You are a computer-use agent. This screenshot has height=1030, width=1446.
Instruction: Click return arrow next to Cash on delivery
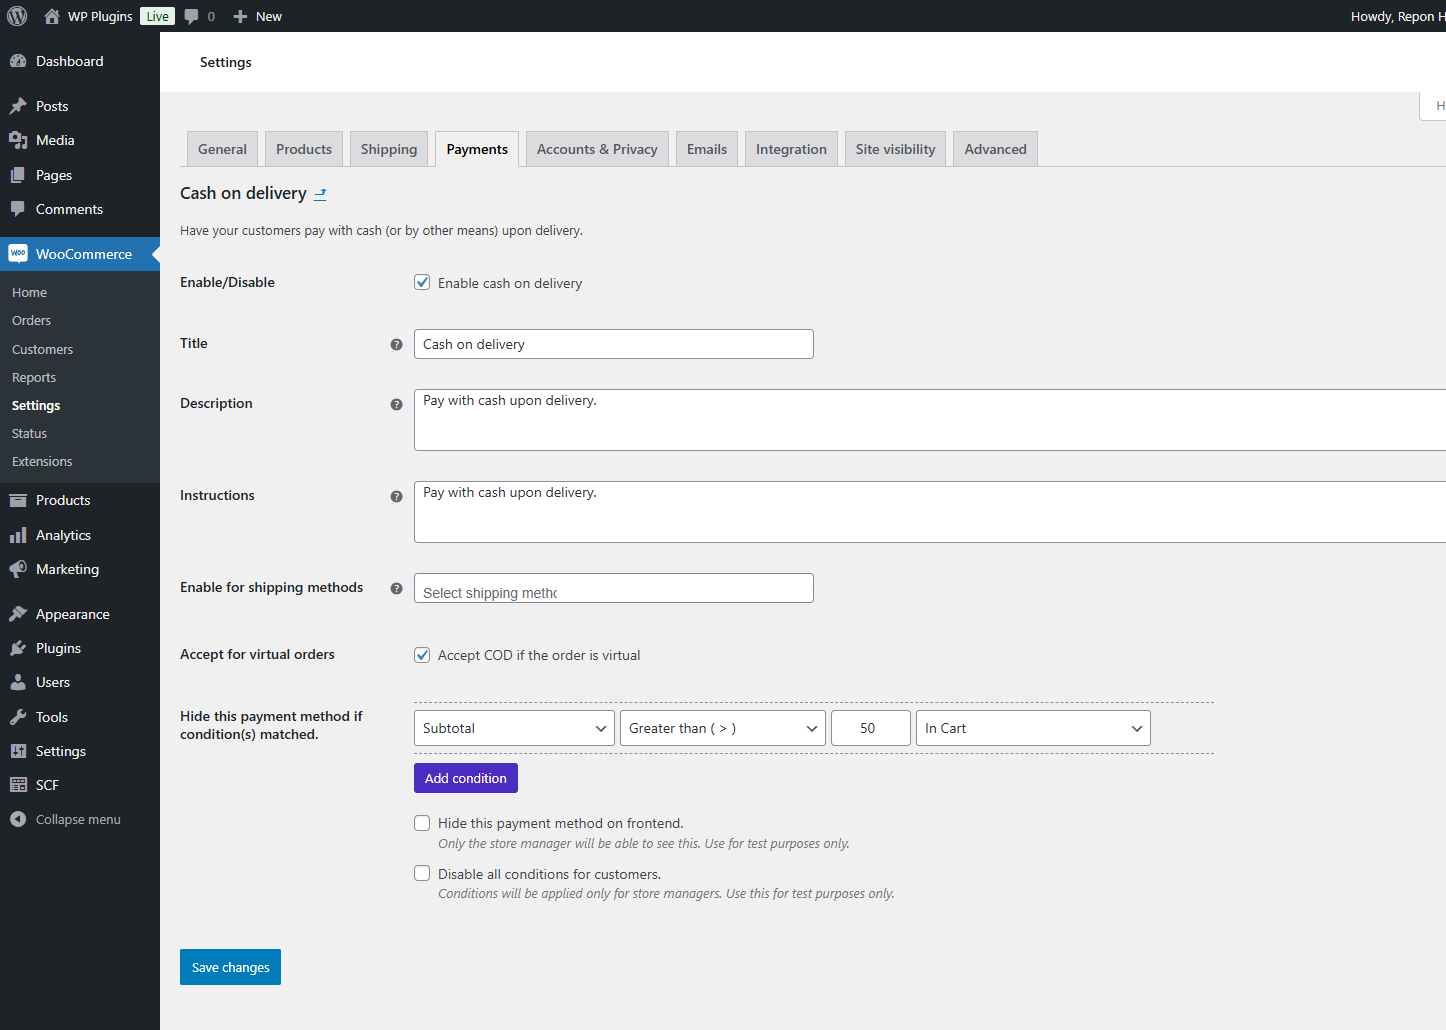point(320,194)
